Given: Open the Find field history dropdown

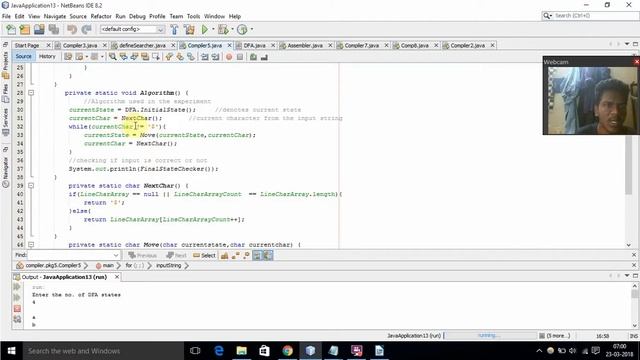Looking at the screenshot, I should pyautogui.click(x=116, y=255).
